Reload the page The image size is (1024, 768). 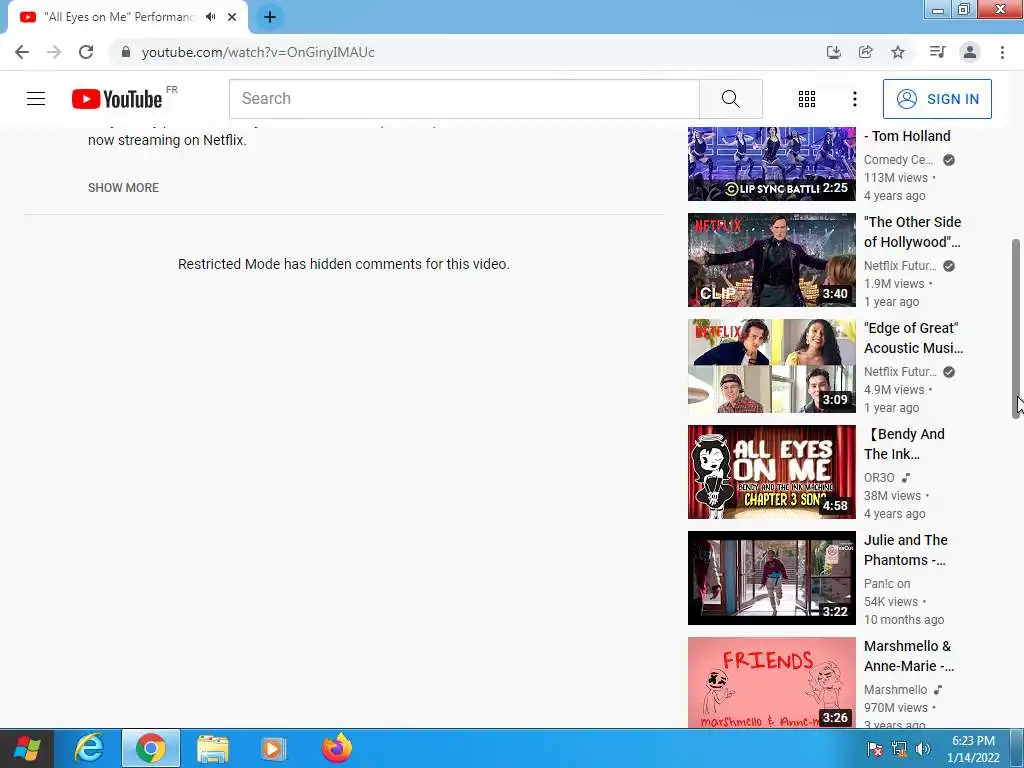(x=86, y=52)
